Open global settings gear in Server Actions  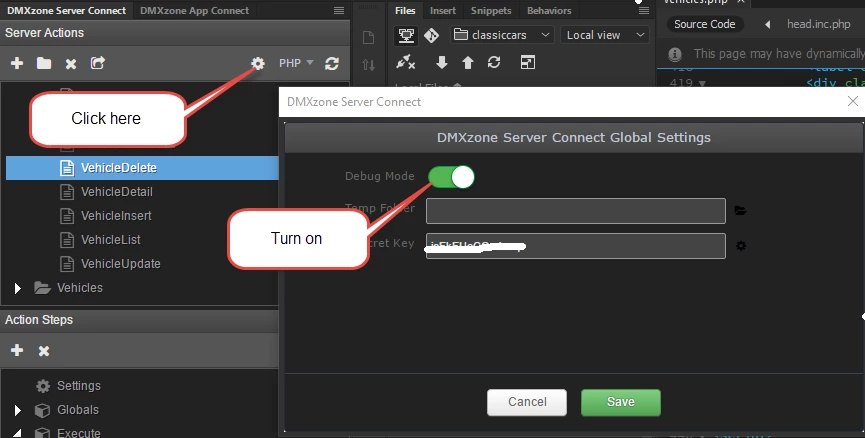[258, 63]
